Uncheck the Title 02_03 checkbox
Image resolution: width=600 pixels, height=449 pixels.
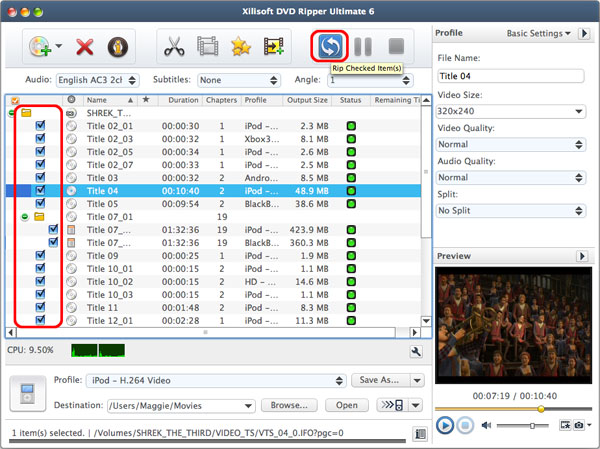pyautogui.click(x=40, y=139)
